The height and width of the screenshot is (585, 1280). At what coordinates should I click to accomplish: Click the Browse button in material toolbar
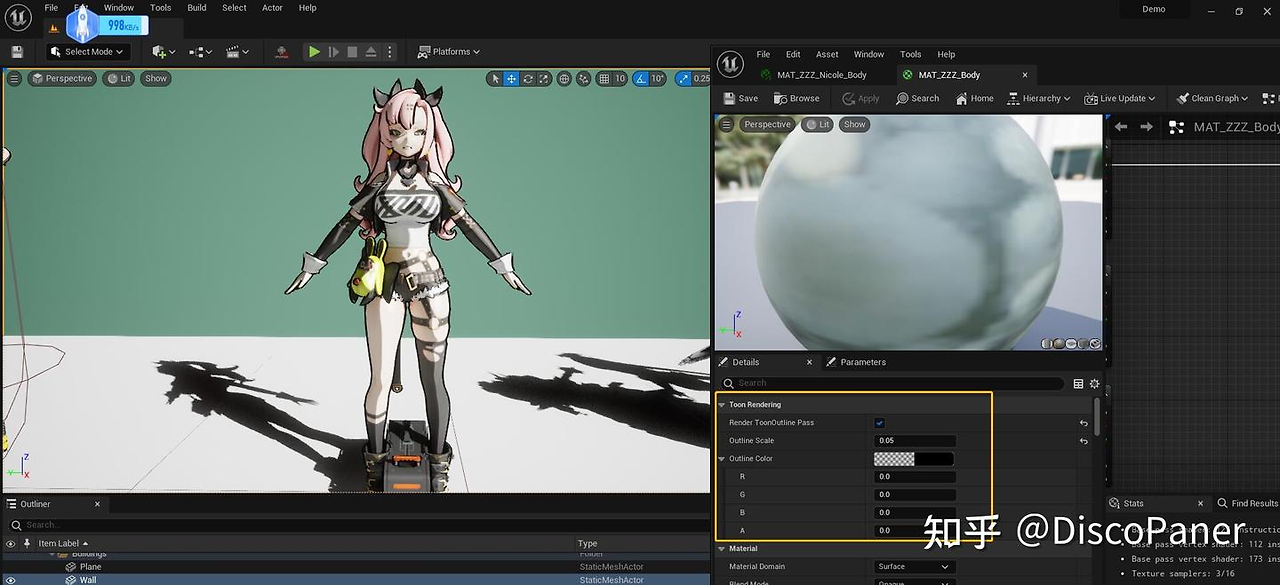pyautogui.click(x=796, y=98)
